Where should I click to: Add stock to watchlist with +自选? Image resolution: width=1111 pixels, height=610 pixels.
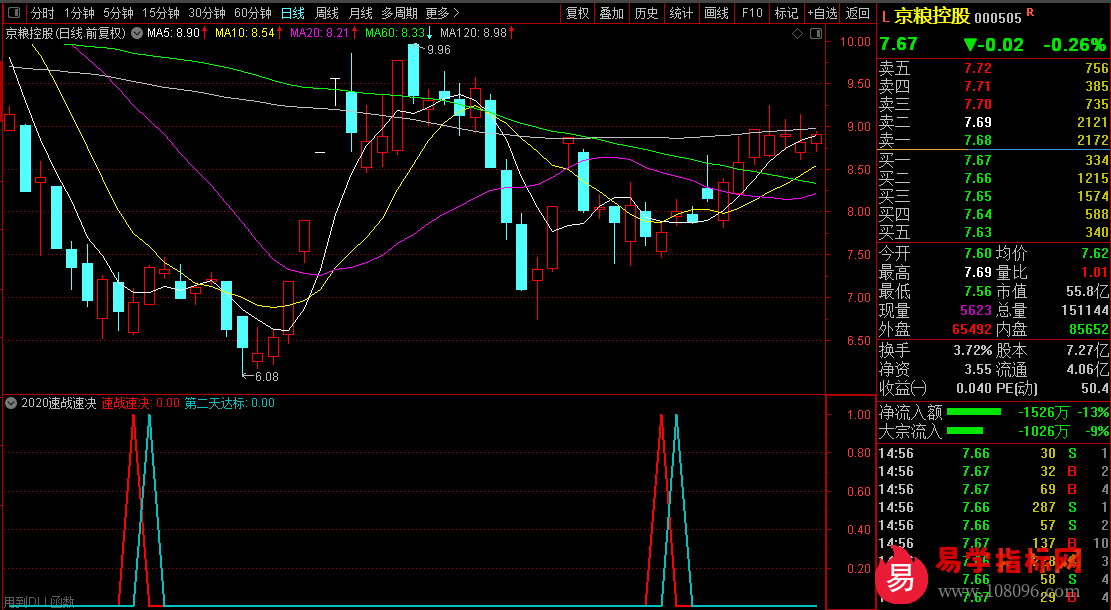(822, 14)
